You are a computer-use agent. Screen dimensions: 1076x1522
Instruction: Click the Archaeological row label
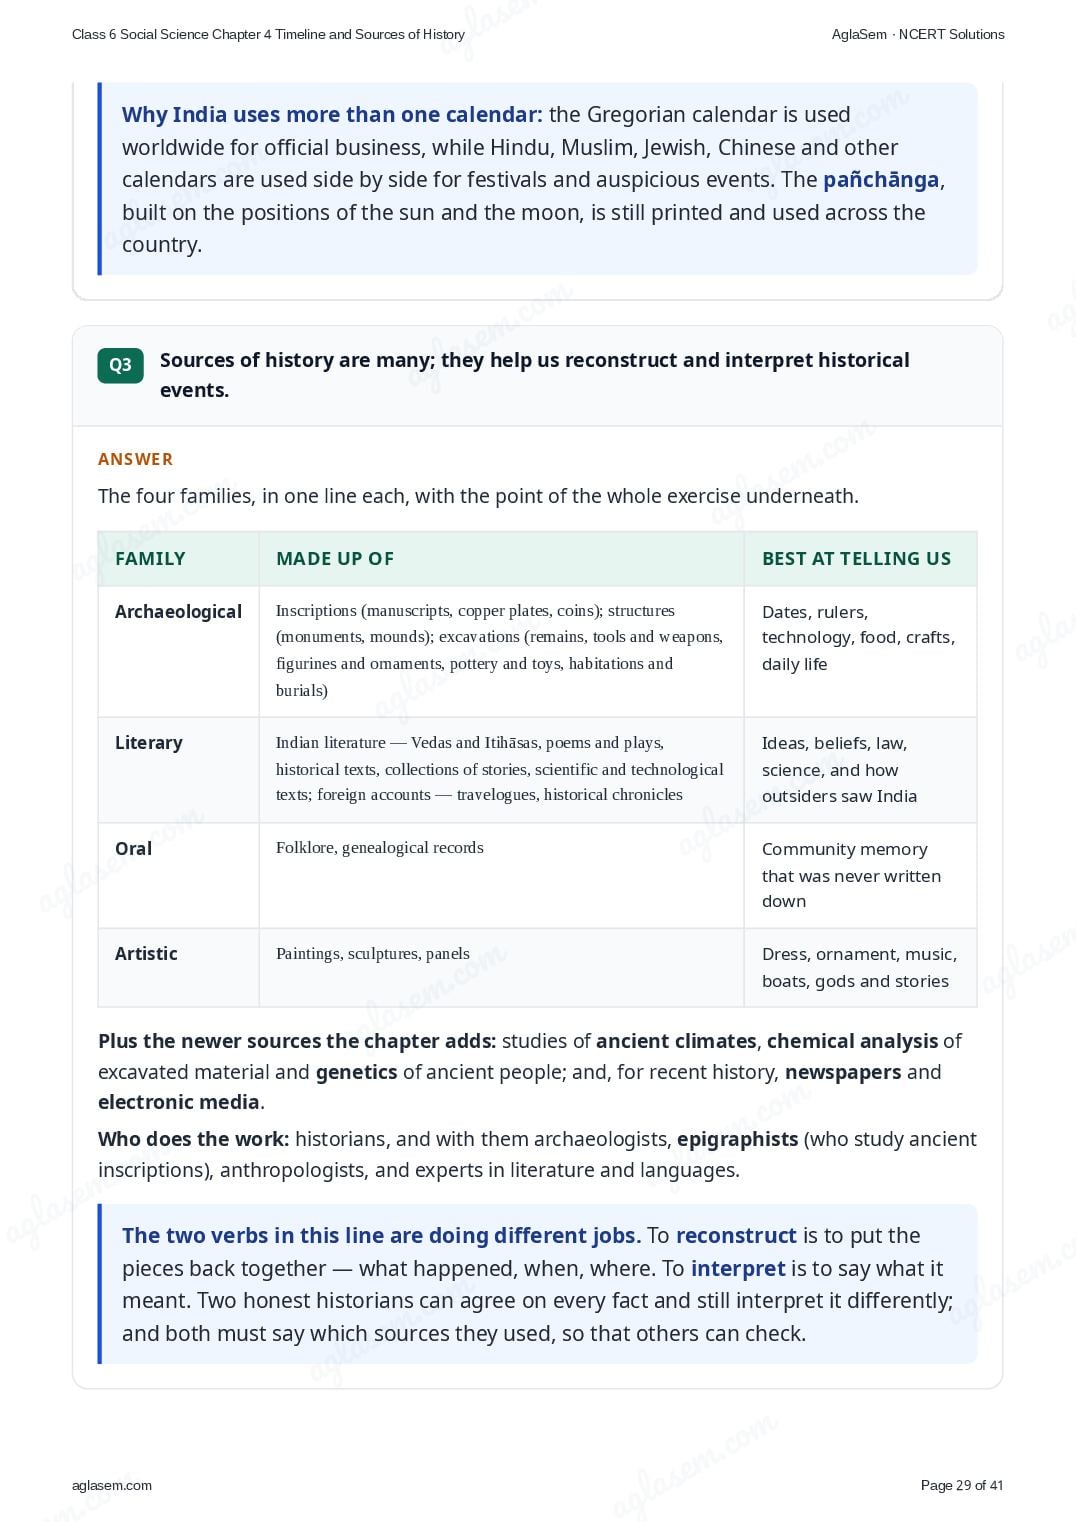(x=178, y=612)
